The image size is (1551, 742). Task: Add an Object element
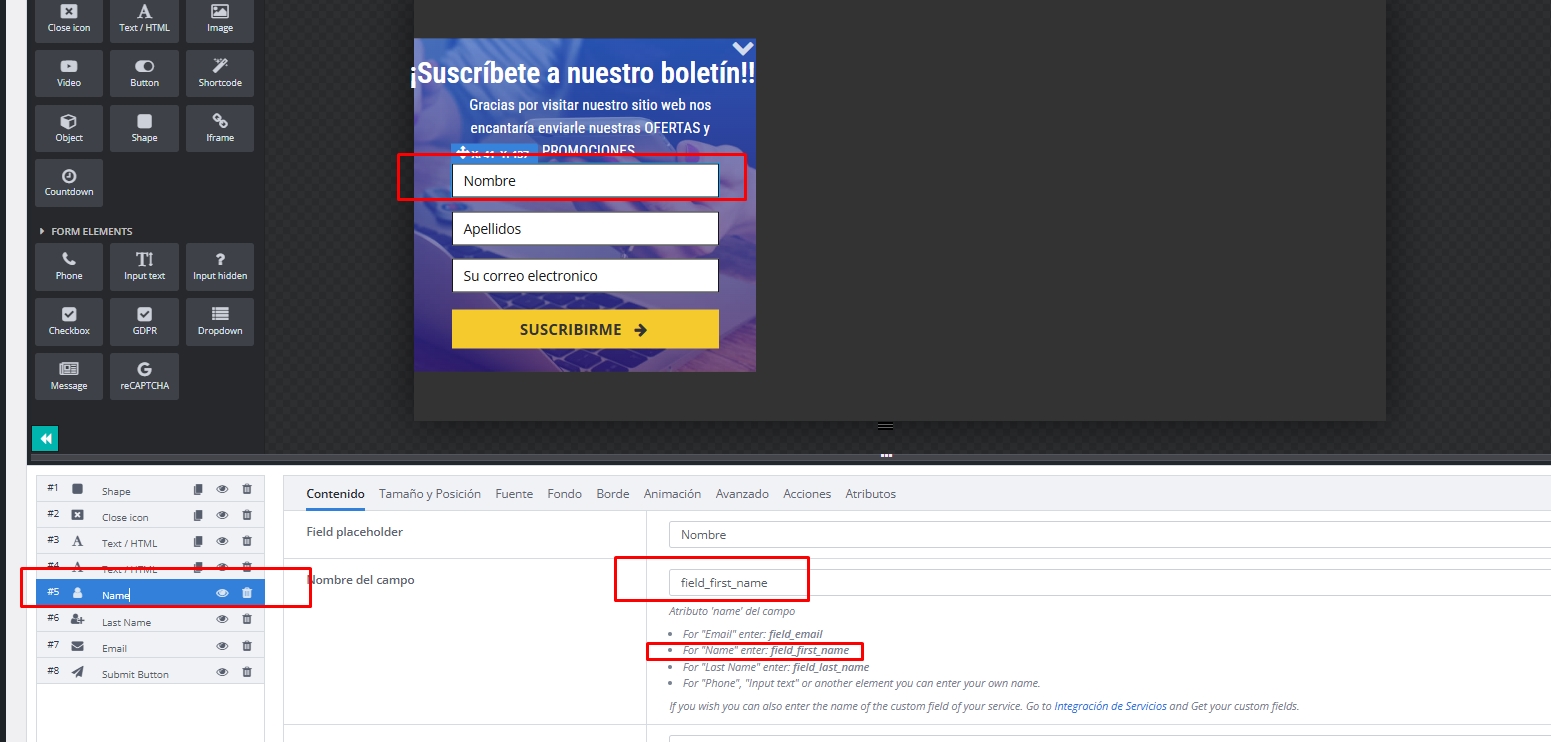pyautogui.click(x=69, y=128)
